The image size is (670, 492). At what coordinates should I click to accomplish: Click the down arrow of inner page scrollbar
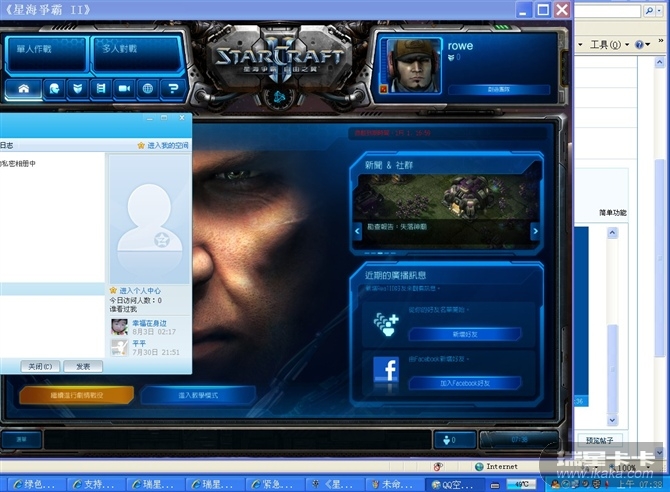[612, 420]
